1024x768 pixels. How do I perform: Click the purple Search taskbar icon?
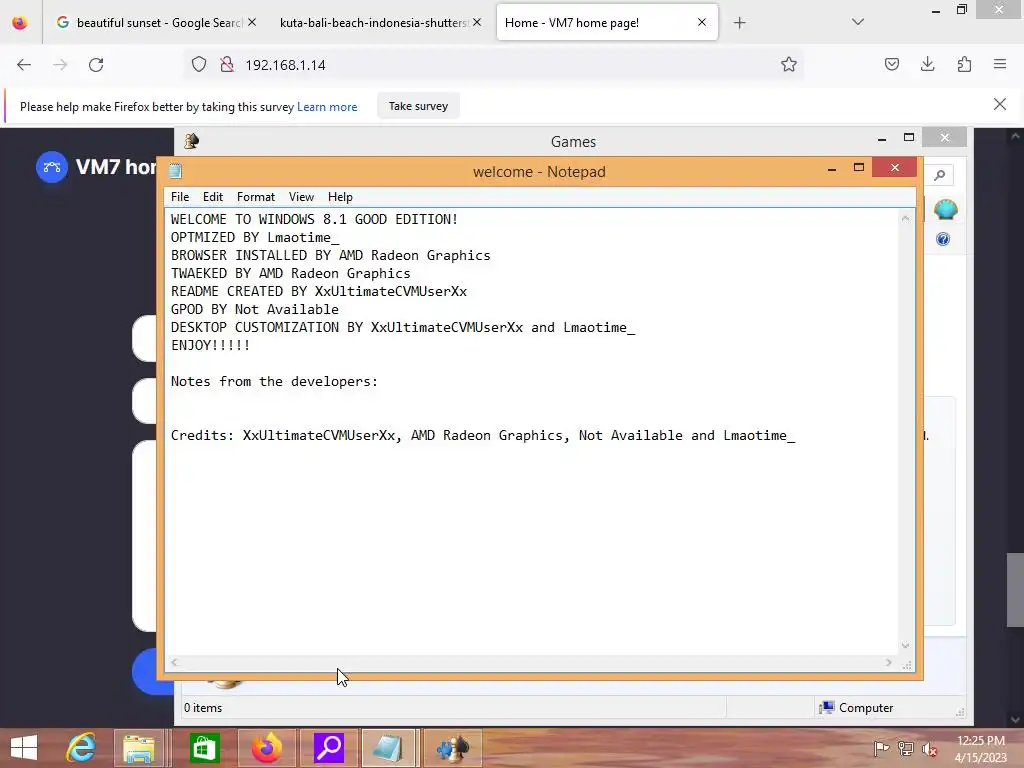328,748
